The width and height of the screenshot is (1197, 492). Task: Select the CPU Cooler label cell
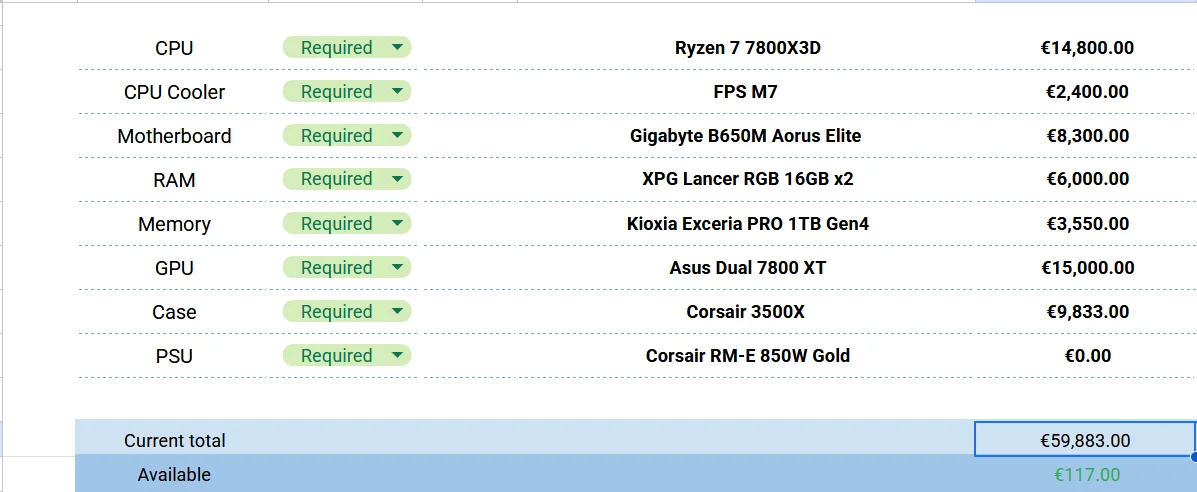click(174, 92)
